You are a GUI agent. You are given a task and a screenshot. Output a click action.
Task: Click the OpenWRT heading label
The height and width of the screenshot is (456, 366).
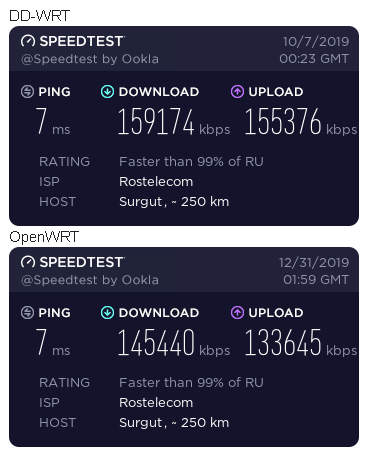tap(44, 237)
